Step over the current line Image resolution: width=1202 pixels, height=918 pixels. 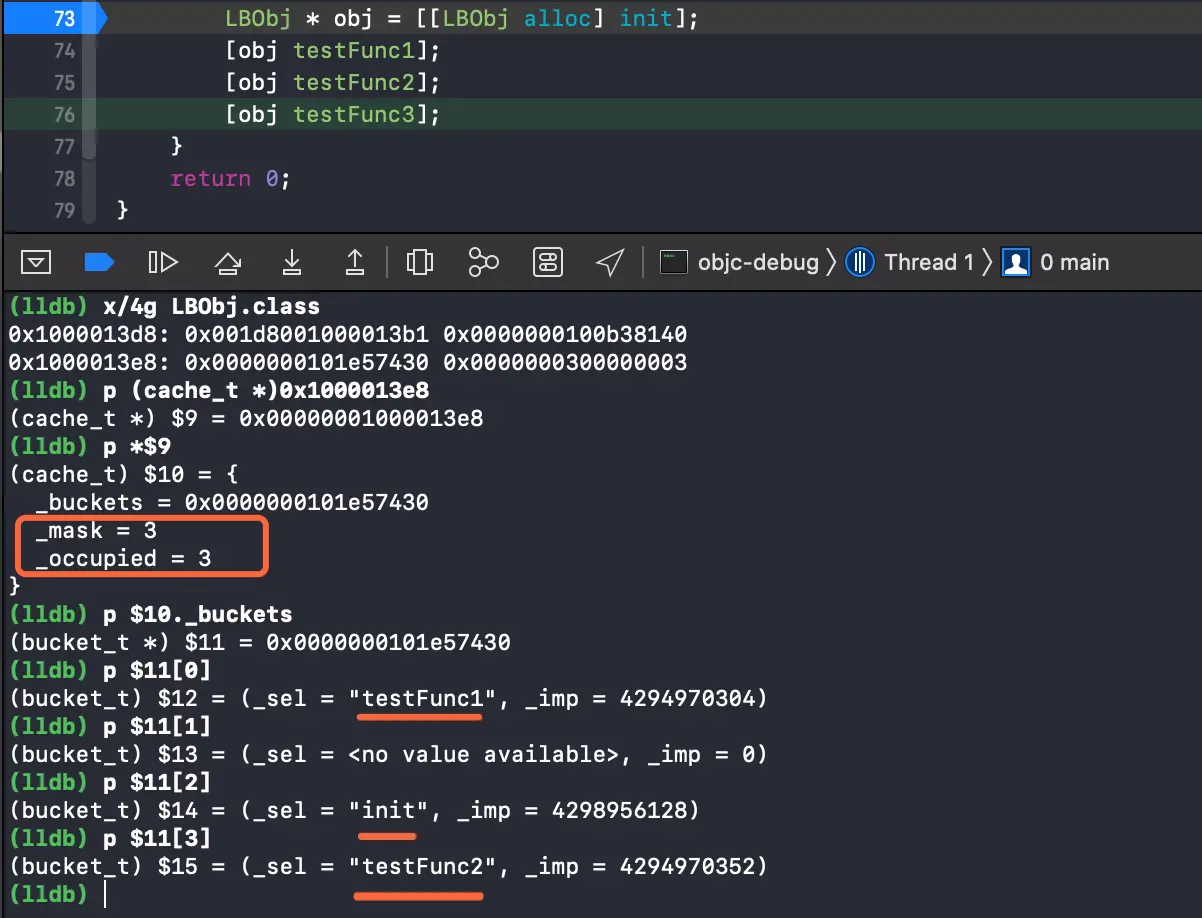(228, 262)
